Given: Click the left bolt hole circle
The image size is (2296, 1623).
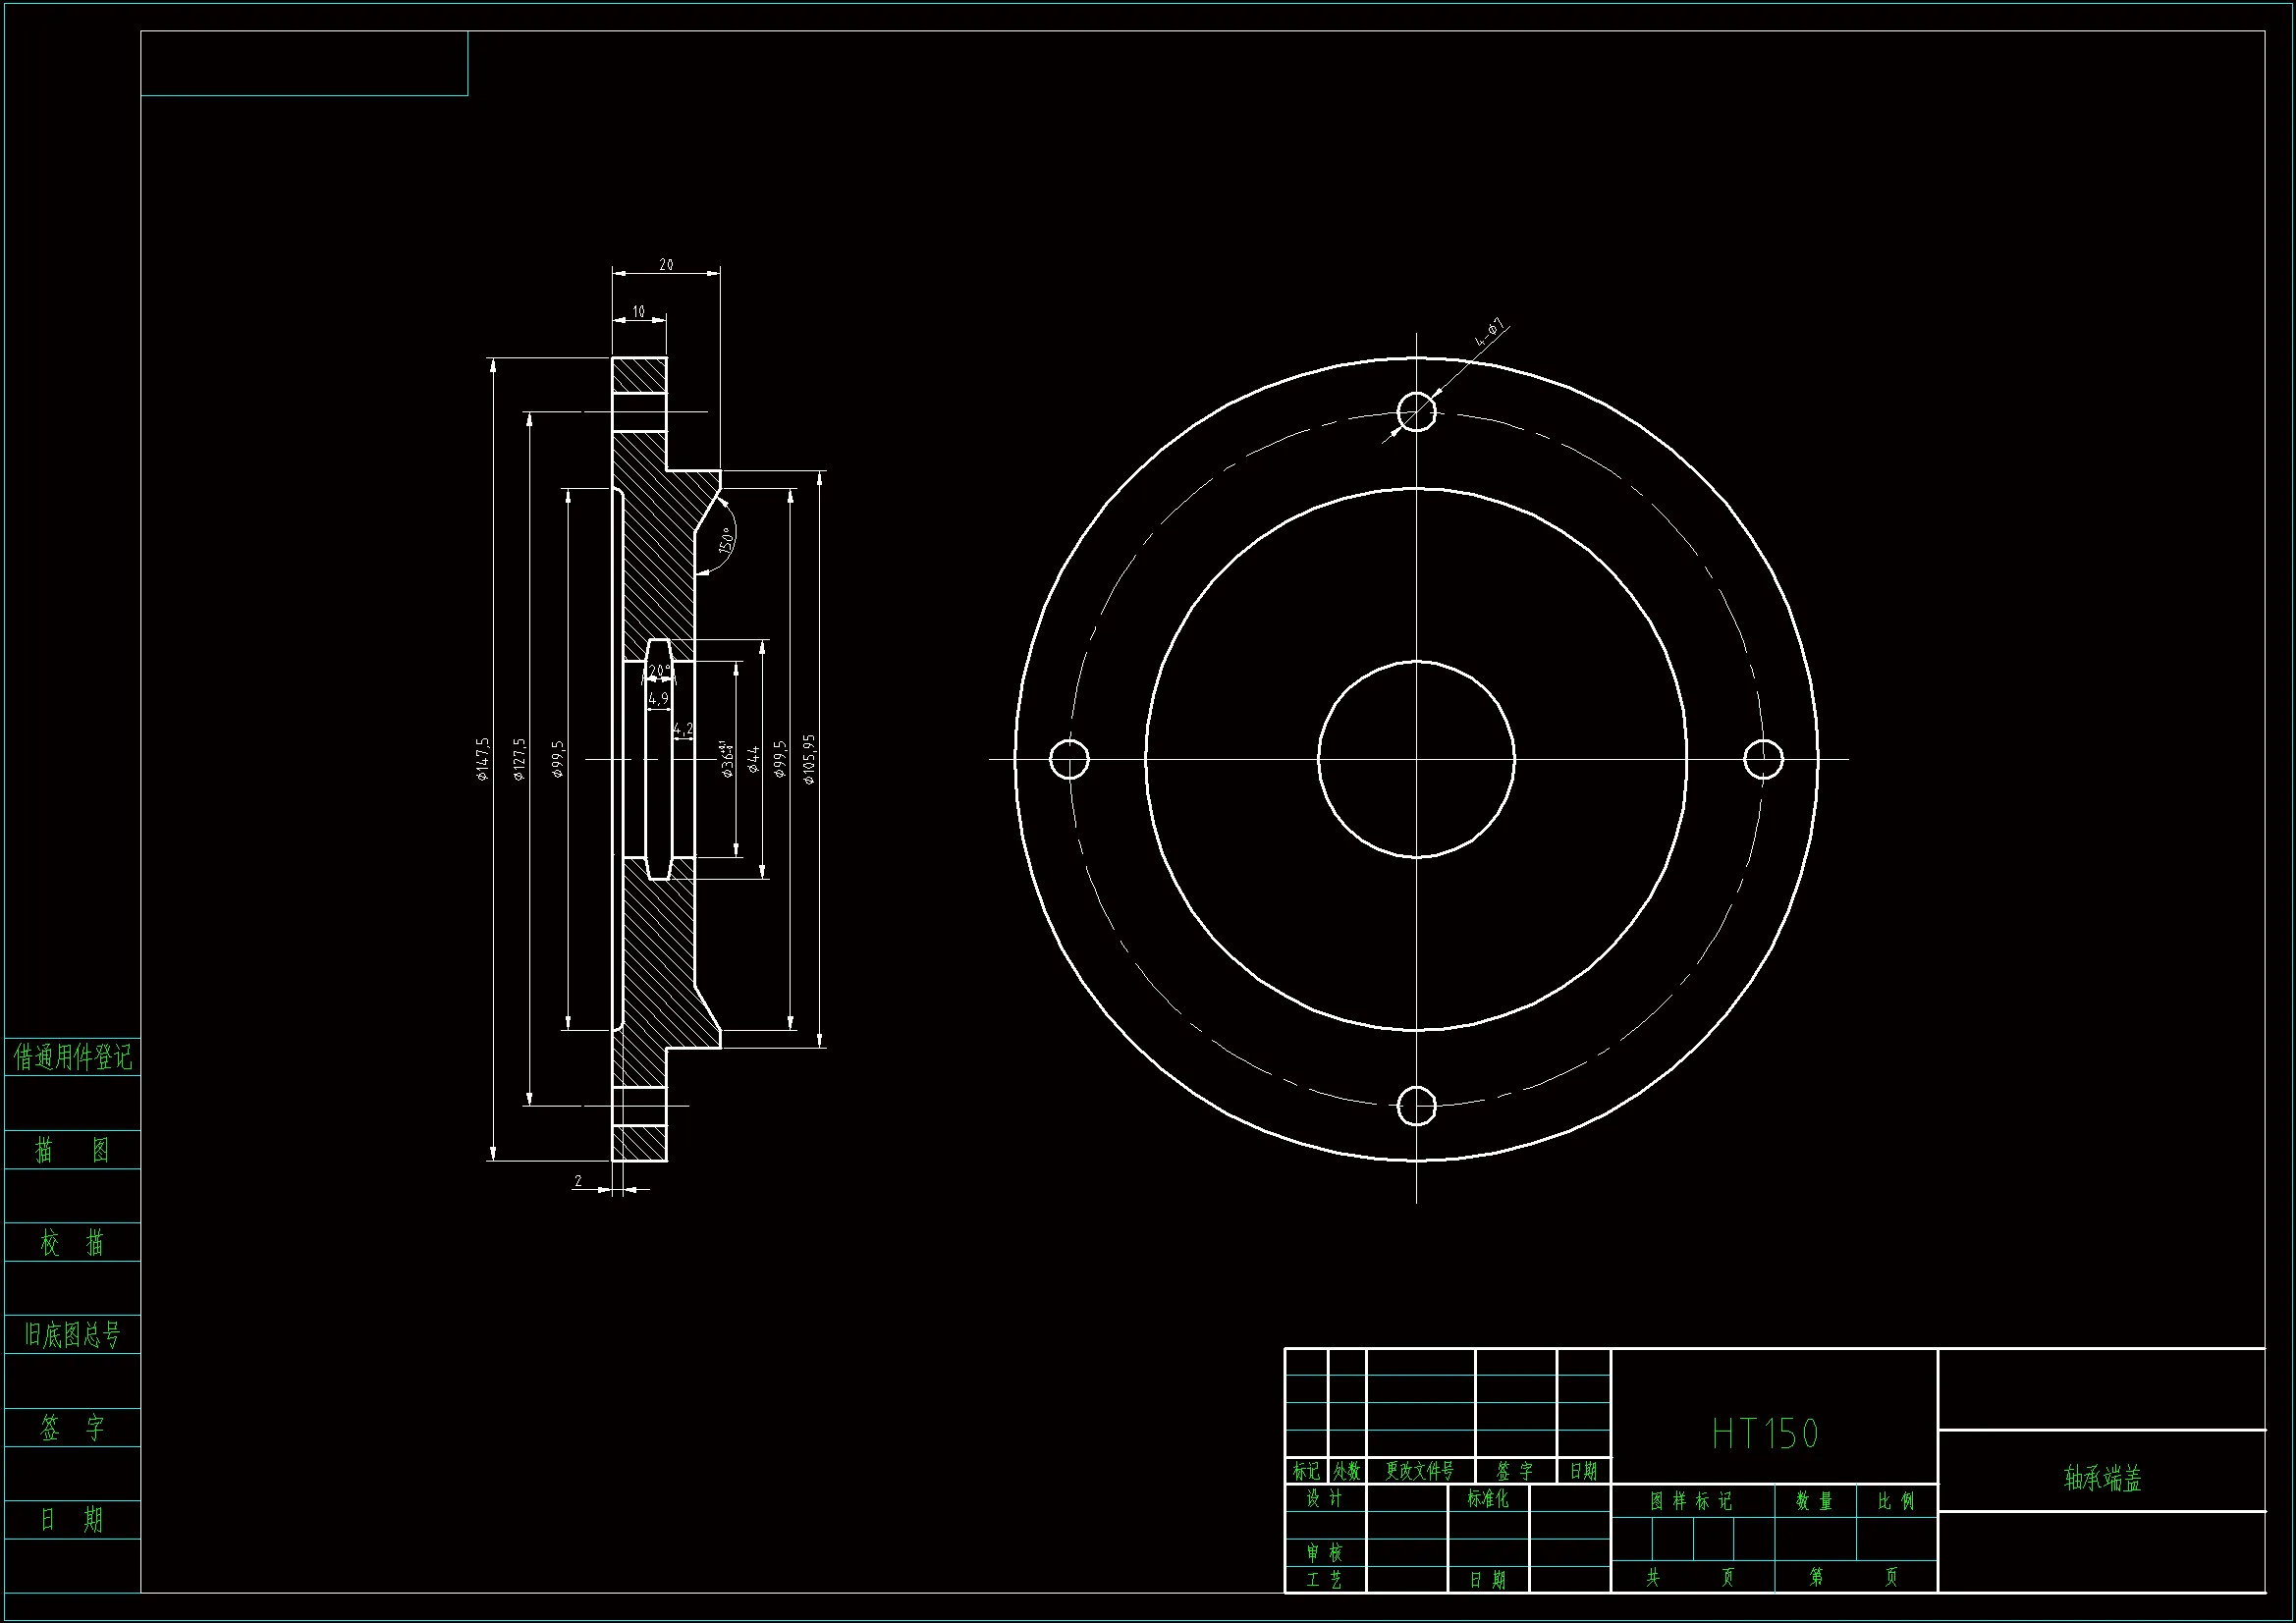Looking at the screenshot, I should click(x=1069, y=759).
